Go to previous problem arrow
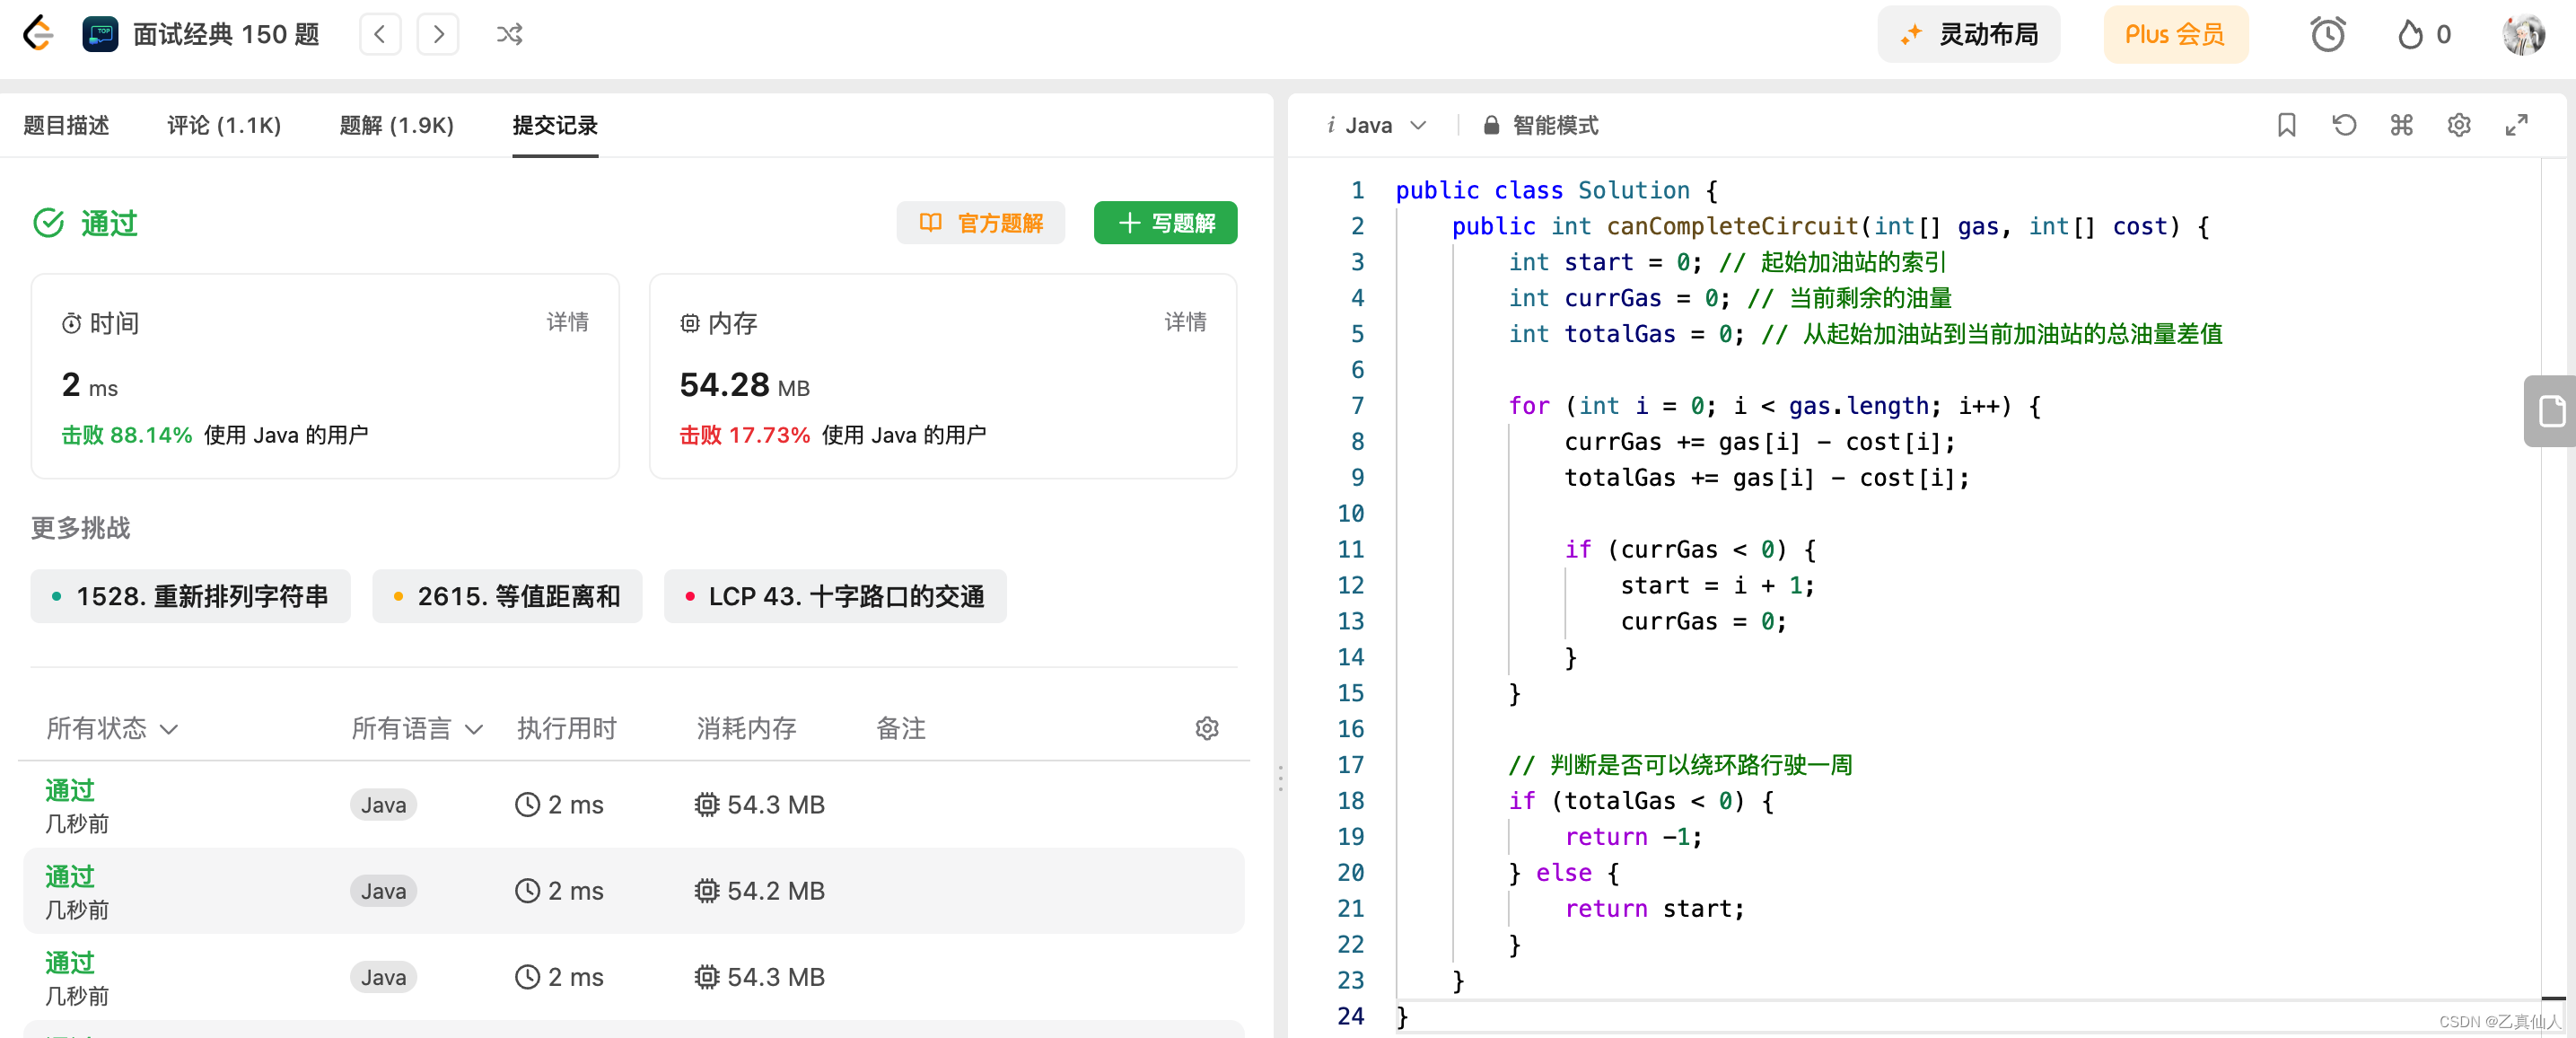Screen dimensions: 2576x1038 380,34
